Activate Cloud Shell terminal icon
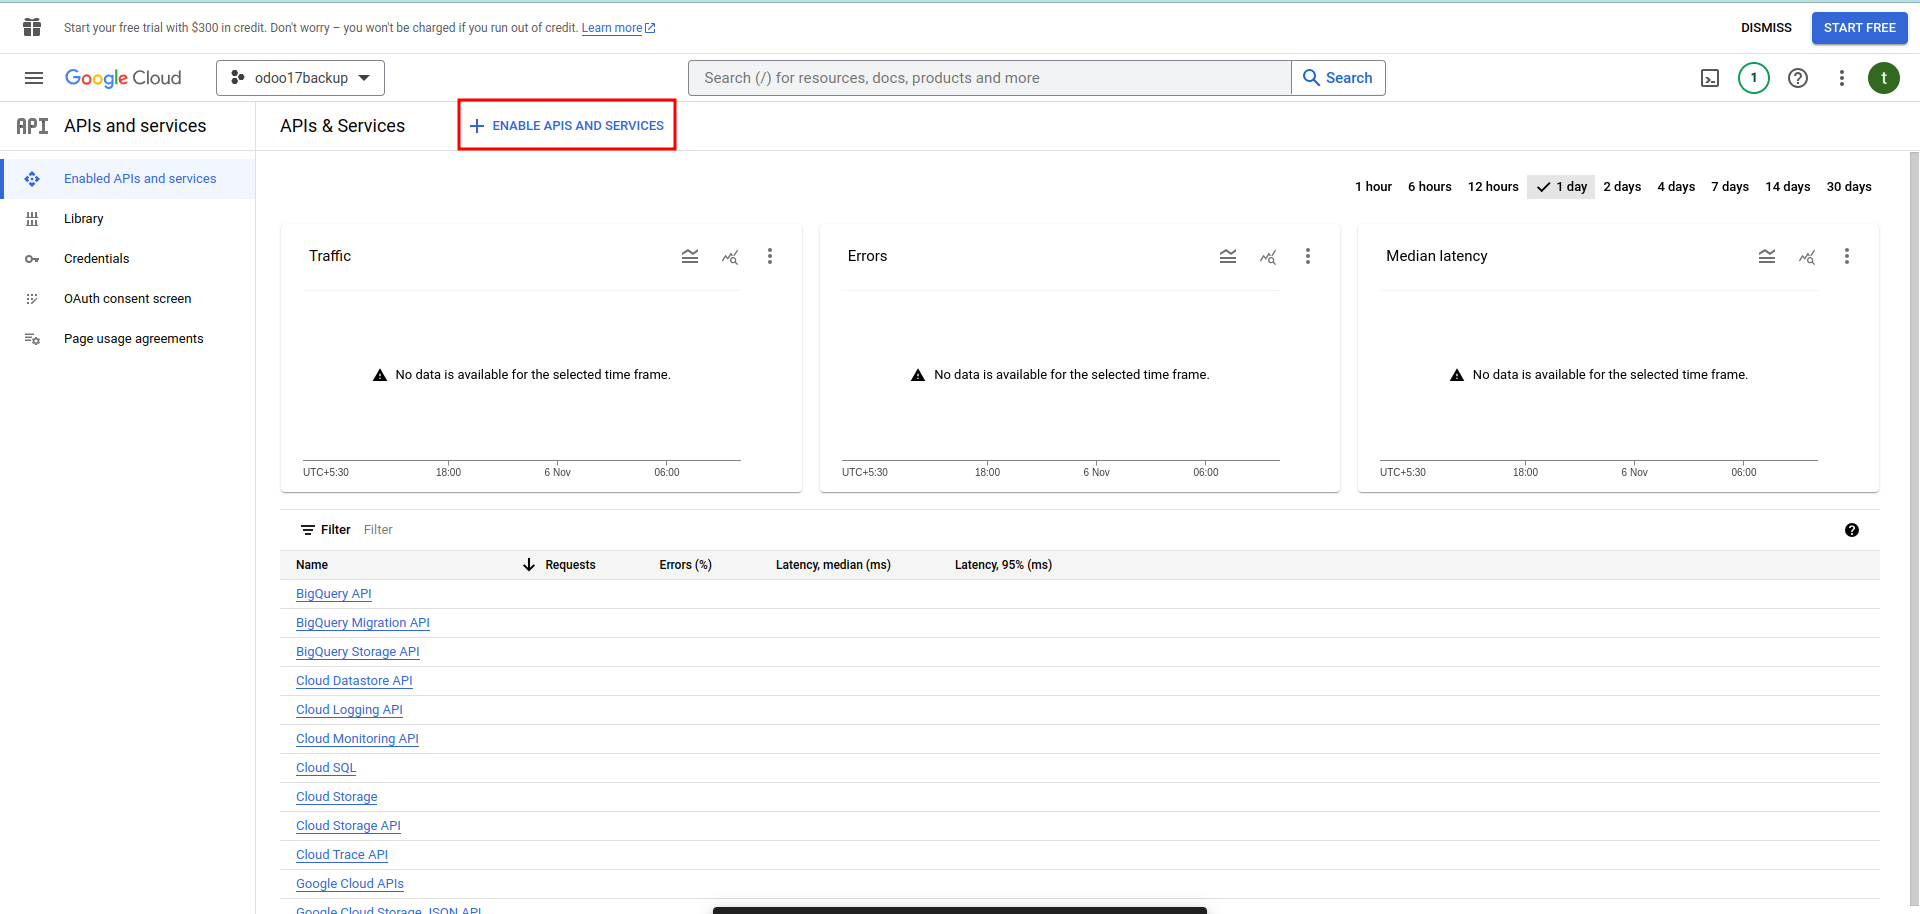Viewport: 1920px width, 914px height. pos(1710,78)
